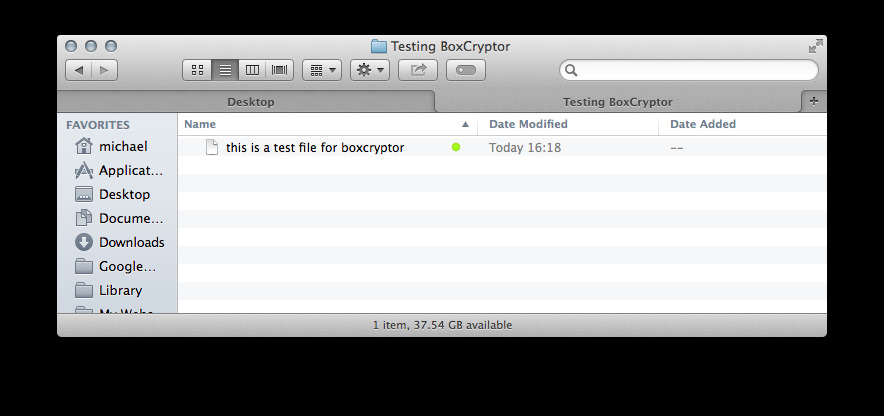
Task: Switch to list view
Action: click(225, 70)
